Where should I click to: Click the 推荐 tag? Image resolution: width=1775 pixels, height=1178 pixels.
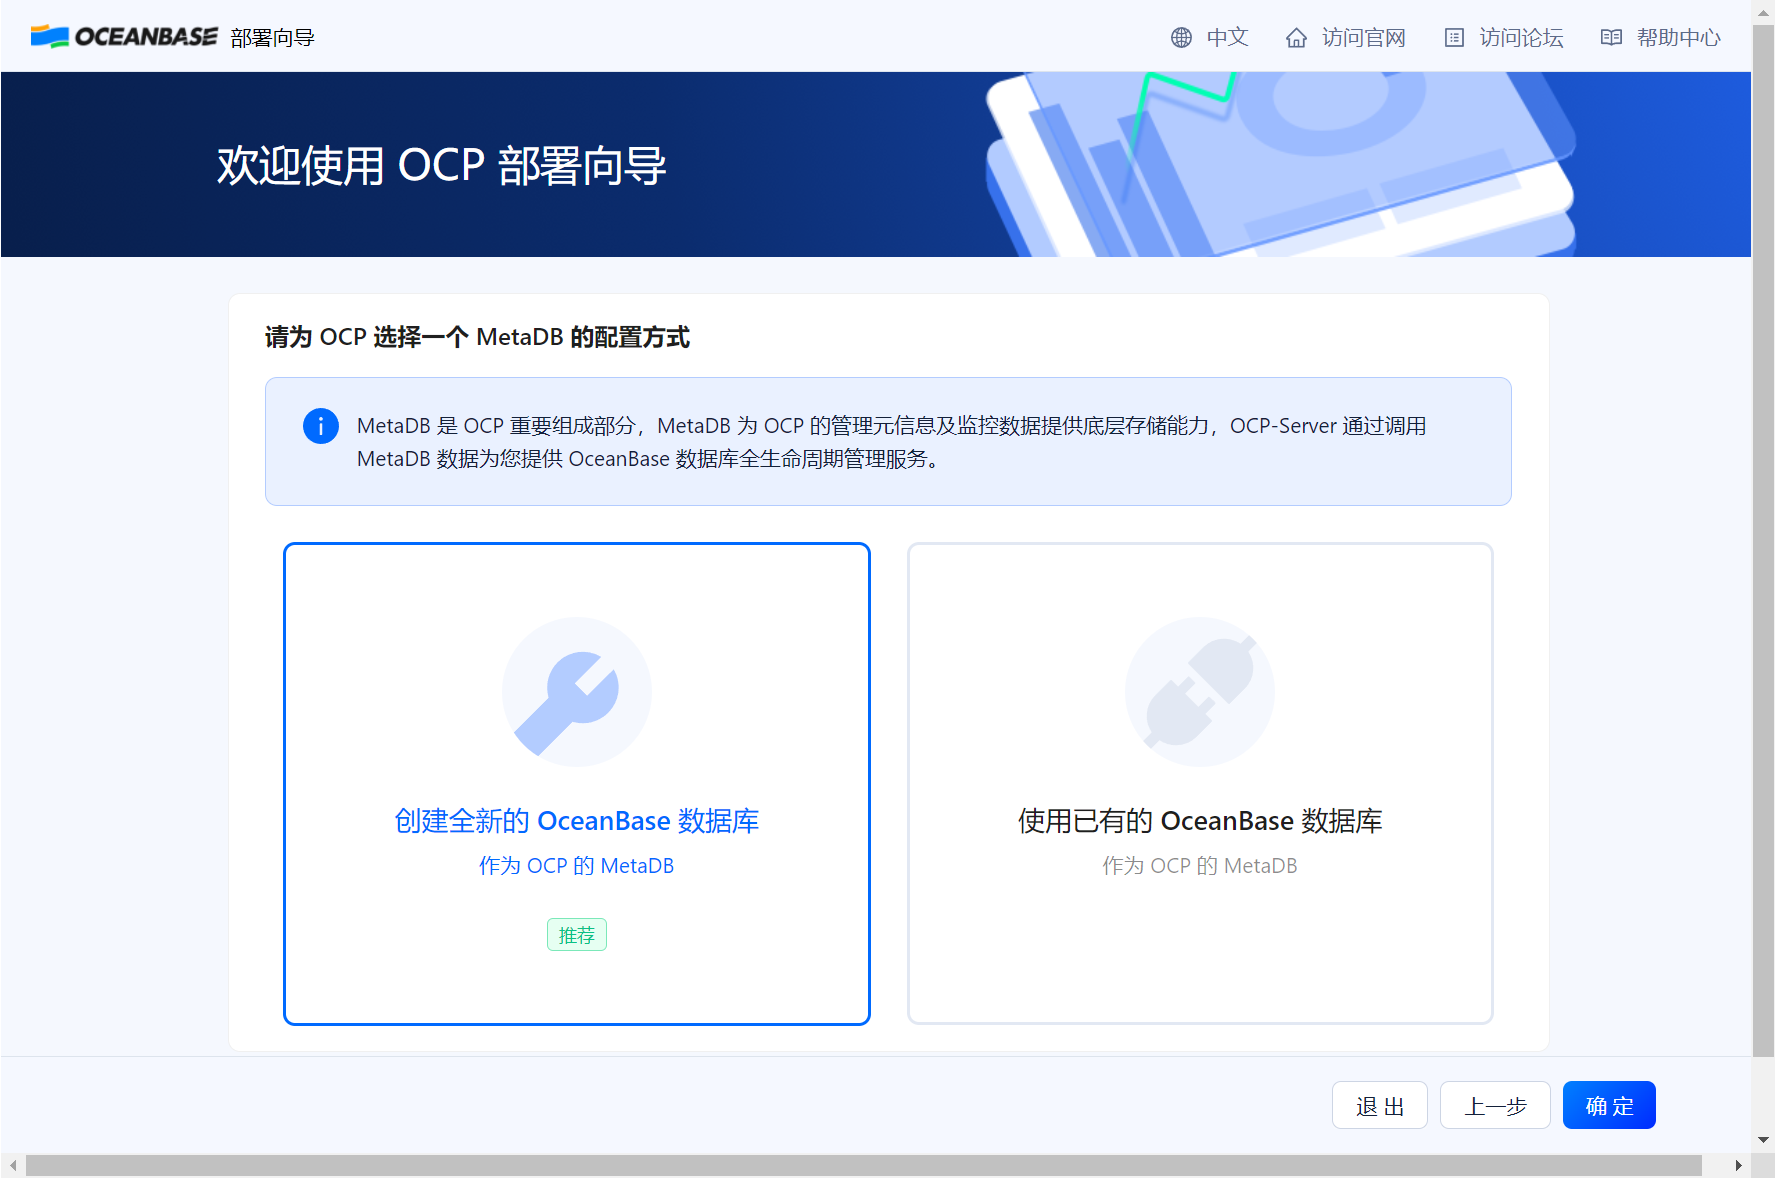point(577,935)
